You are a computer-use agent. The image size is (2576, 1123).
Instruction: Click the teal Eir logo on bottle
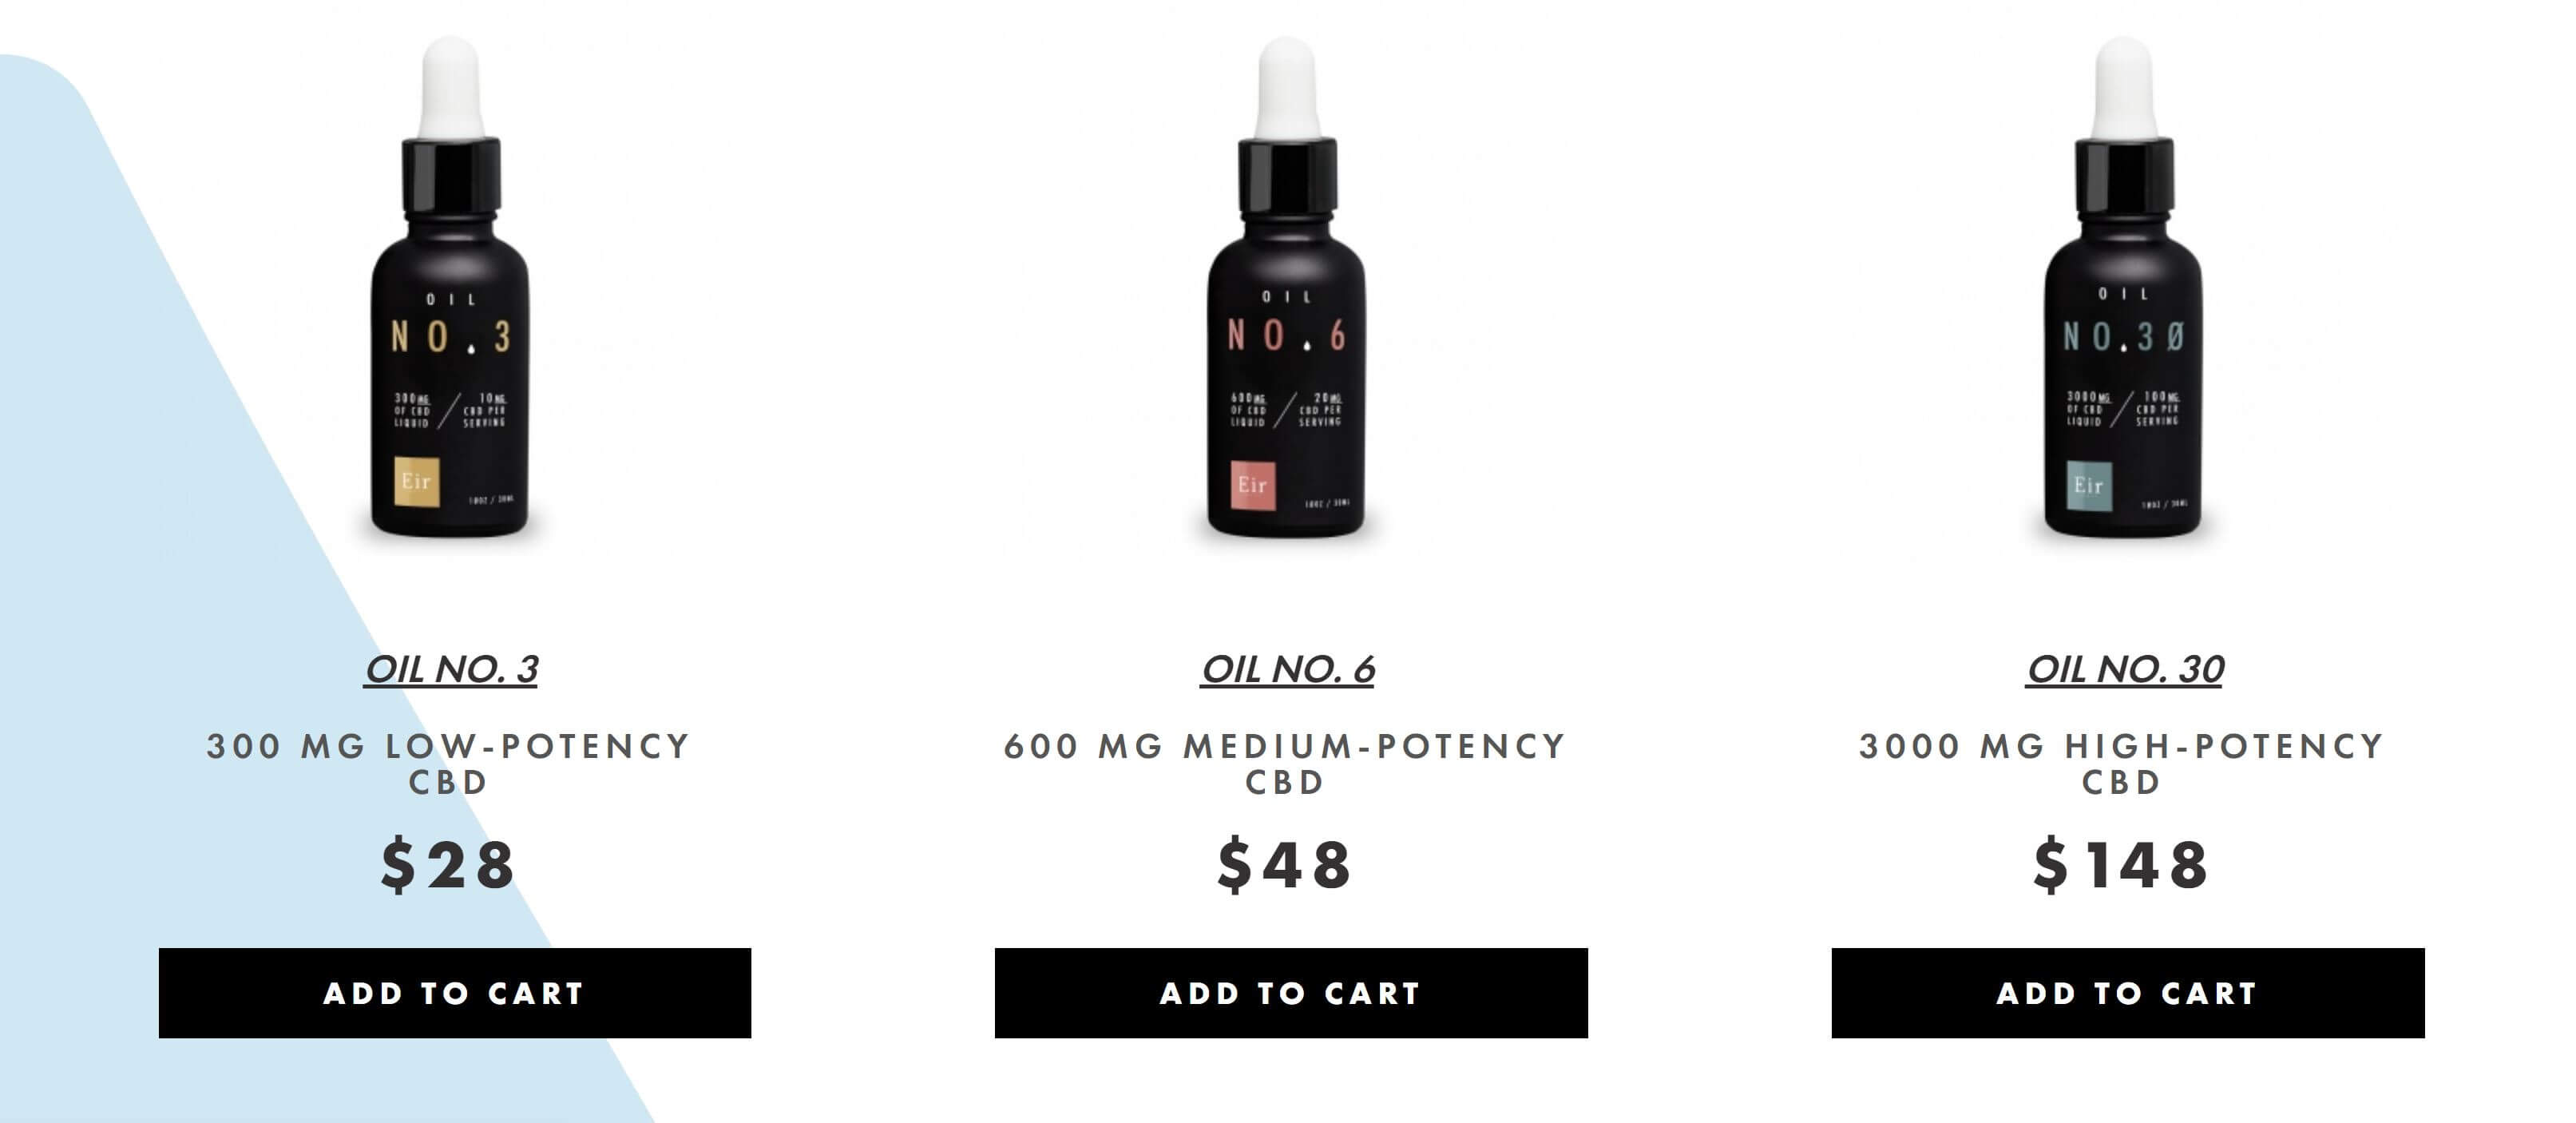[2089, 486]
